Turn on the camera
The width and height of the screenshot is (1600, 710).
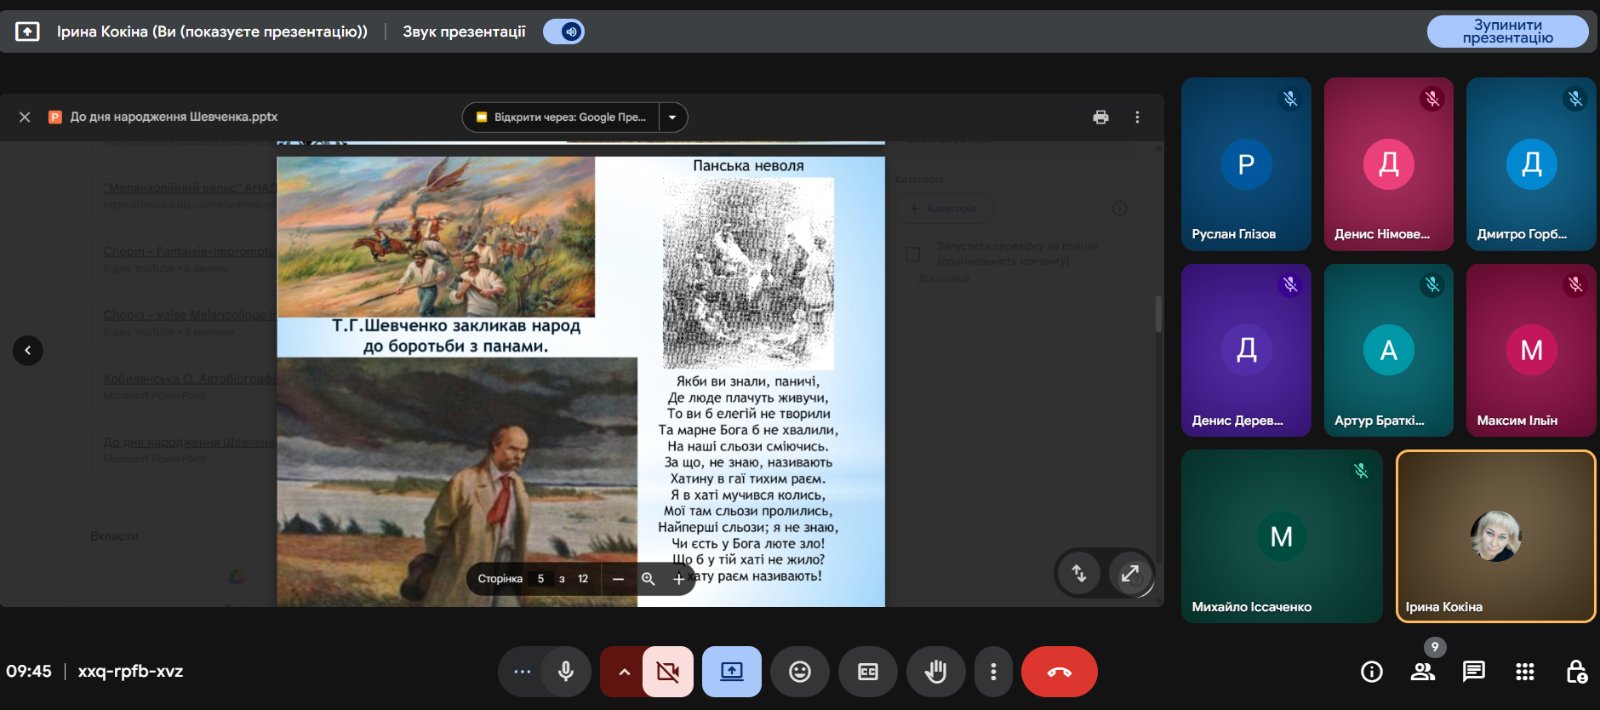point(668,672)
